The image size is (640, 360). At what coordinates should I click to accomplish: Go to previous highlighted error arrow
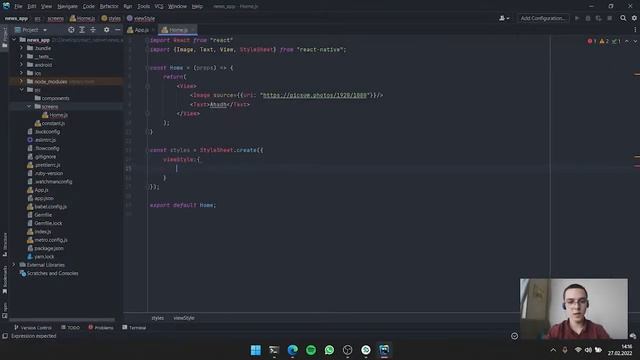click(x=627, y=41)
